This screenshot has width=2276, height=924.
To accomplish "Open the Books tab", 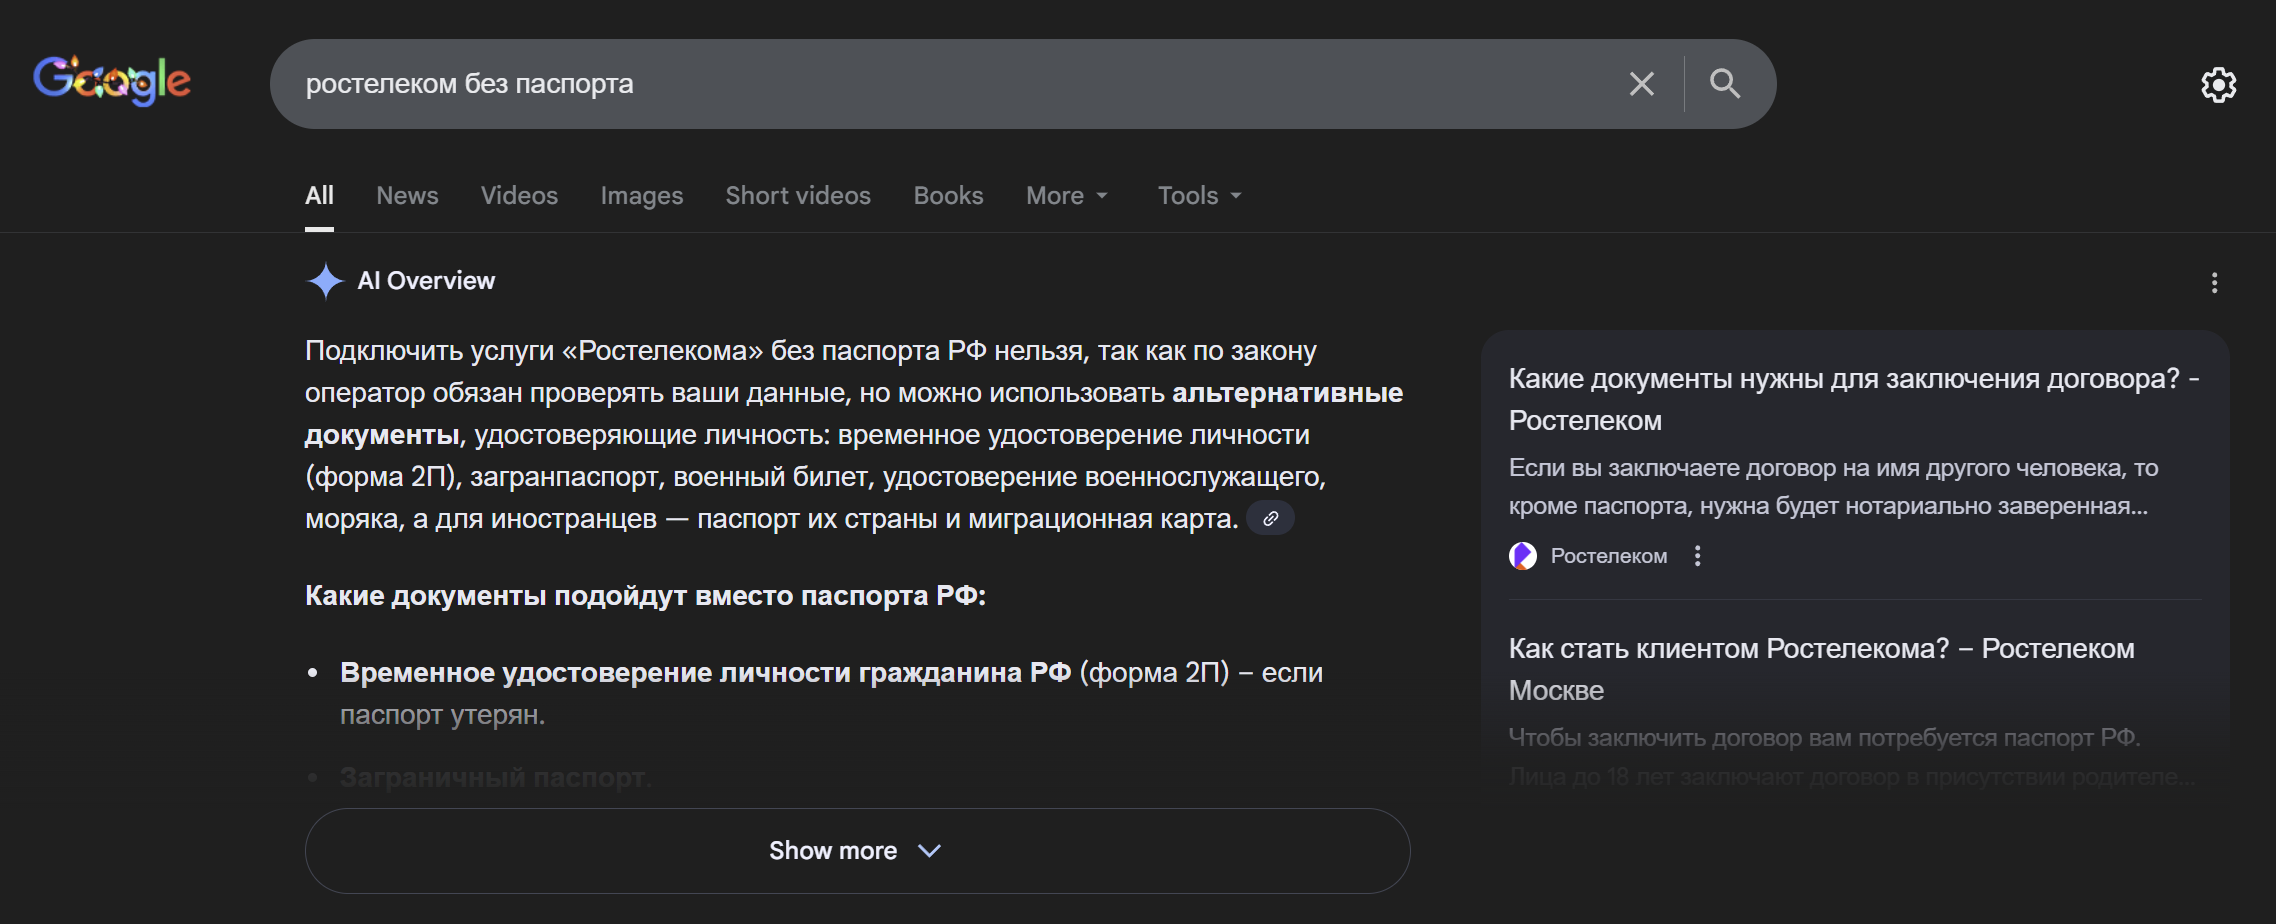I will (948, 196).
